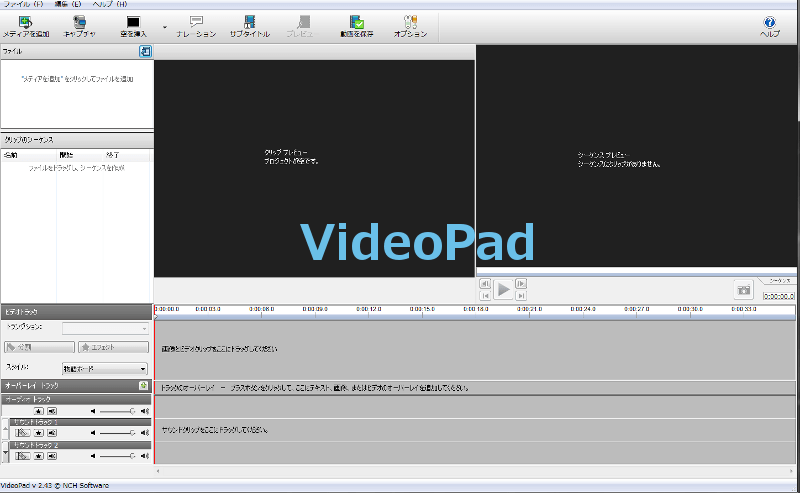Toggle mute button on サウンドトラック 1
Image resolution: width=800 pixels, height=493 pixels.
pos(52,433)
